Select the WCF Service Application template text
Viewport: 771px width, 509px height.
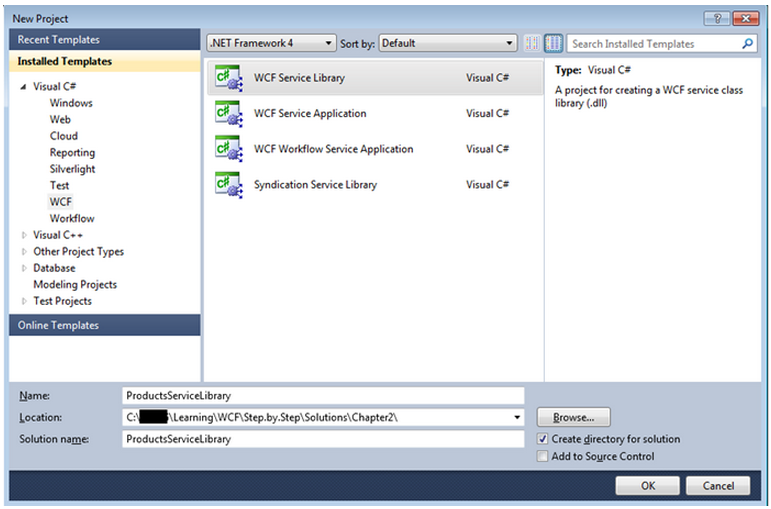(310, 114)
